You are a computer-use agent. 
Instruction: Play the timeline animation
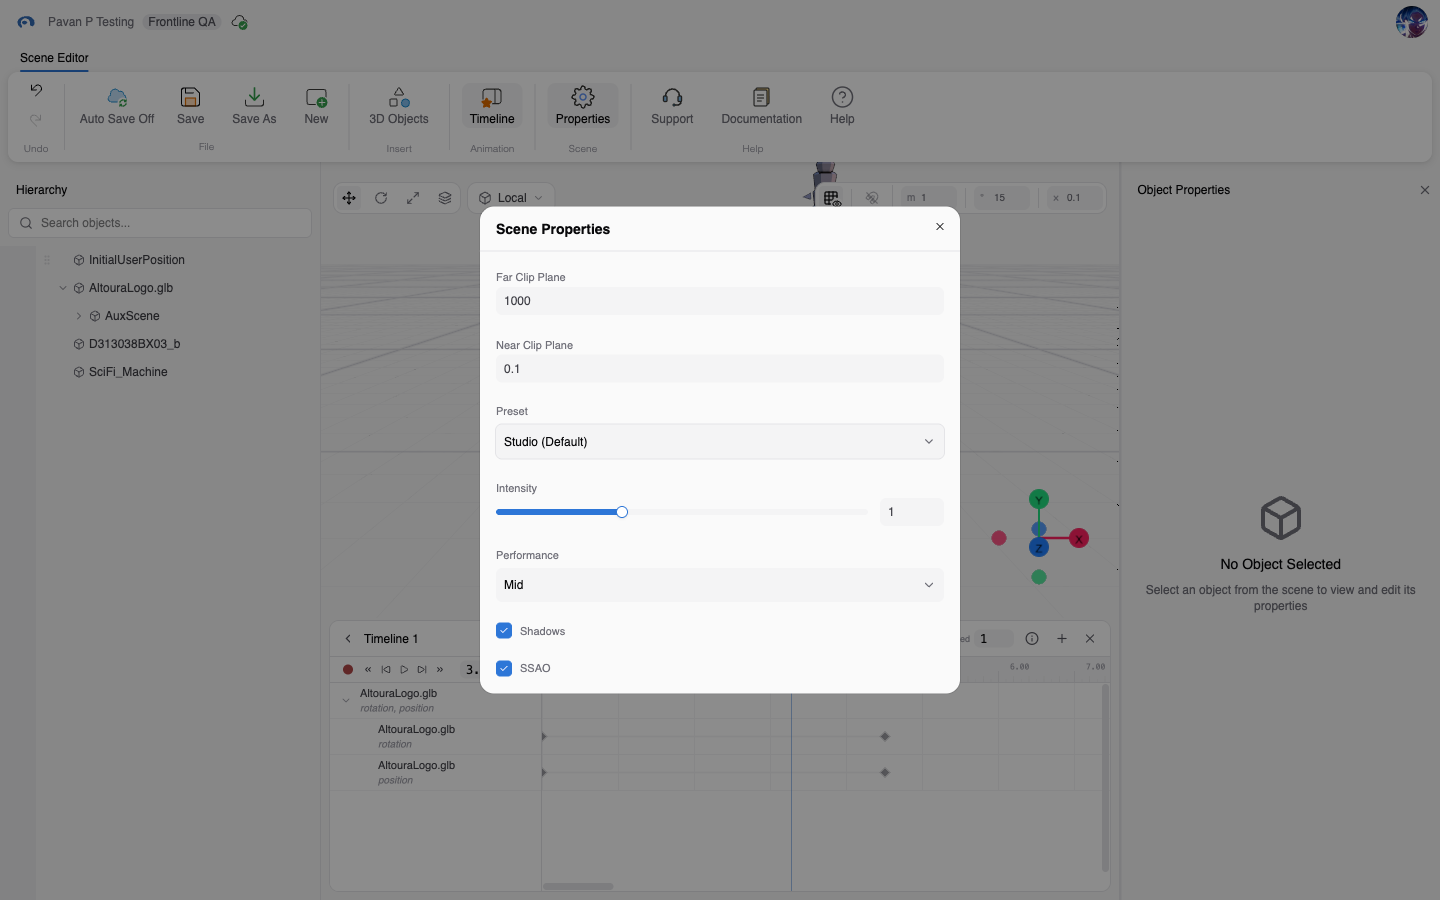tap(404, 670)
